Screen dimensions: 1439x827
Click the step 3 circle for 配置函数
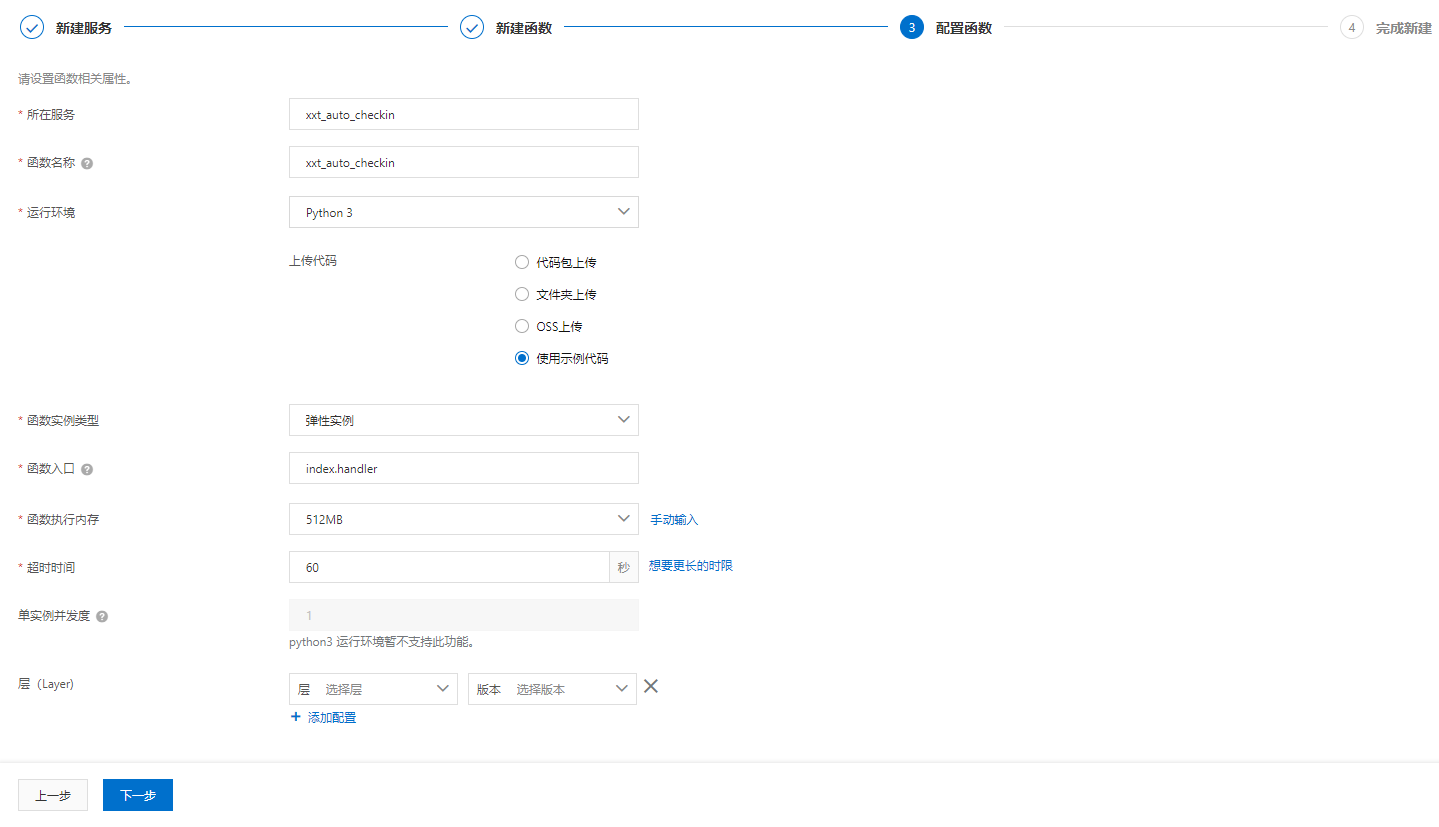[x=911, y=27]
